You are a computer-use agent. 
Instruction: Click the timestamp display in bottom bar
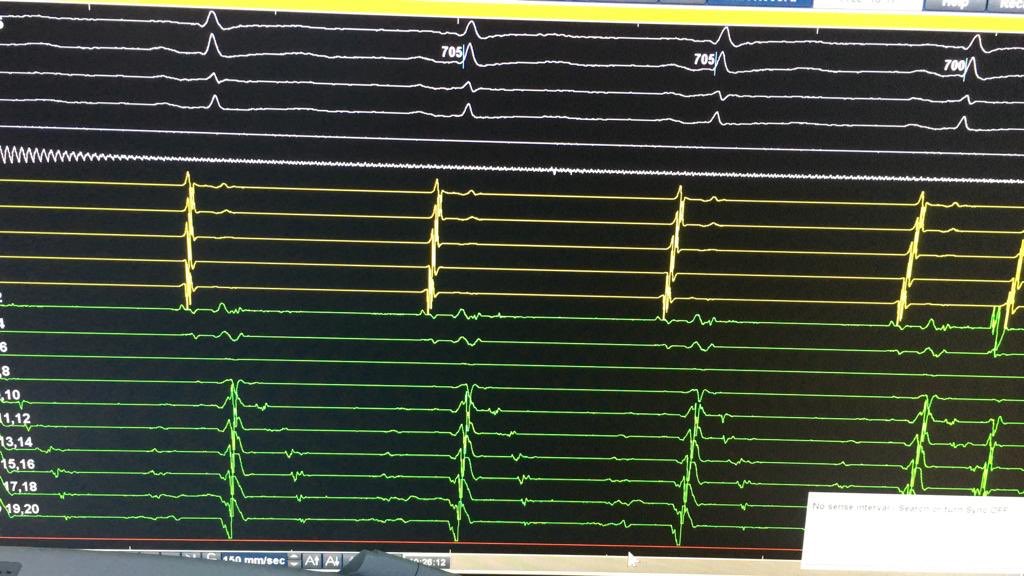click(428, 562)
